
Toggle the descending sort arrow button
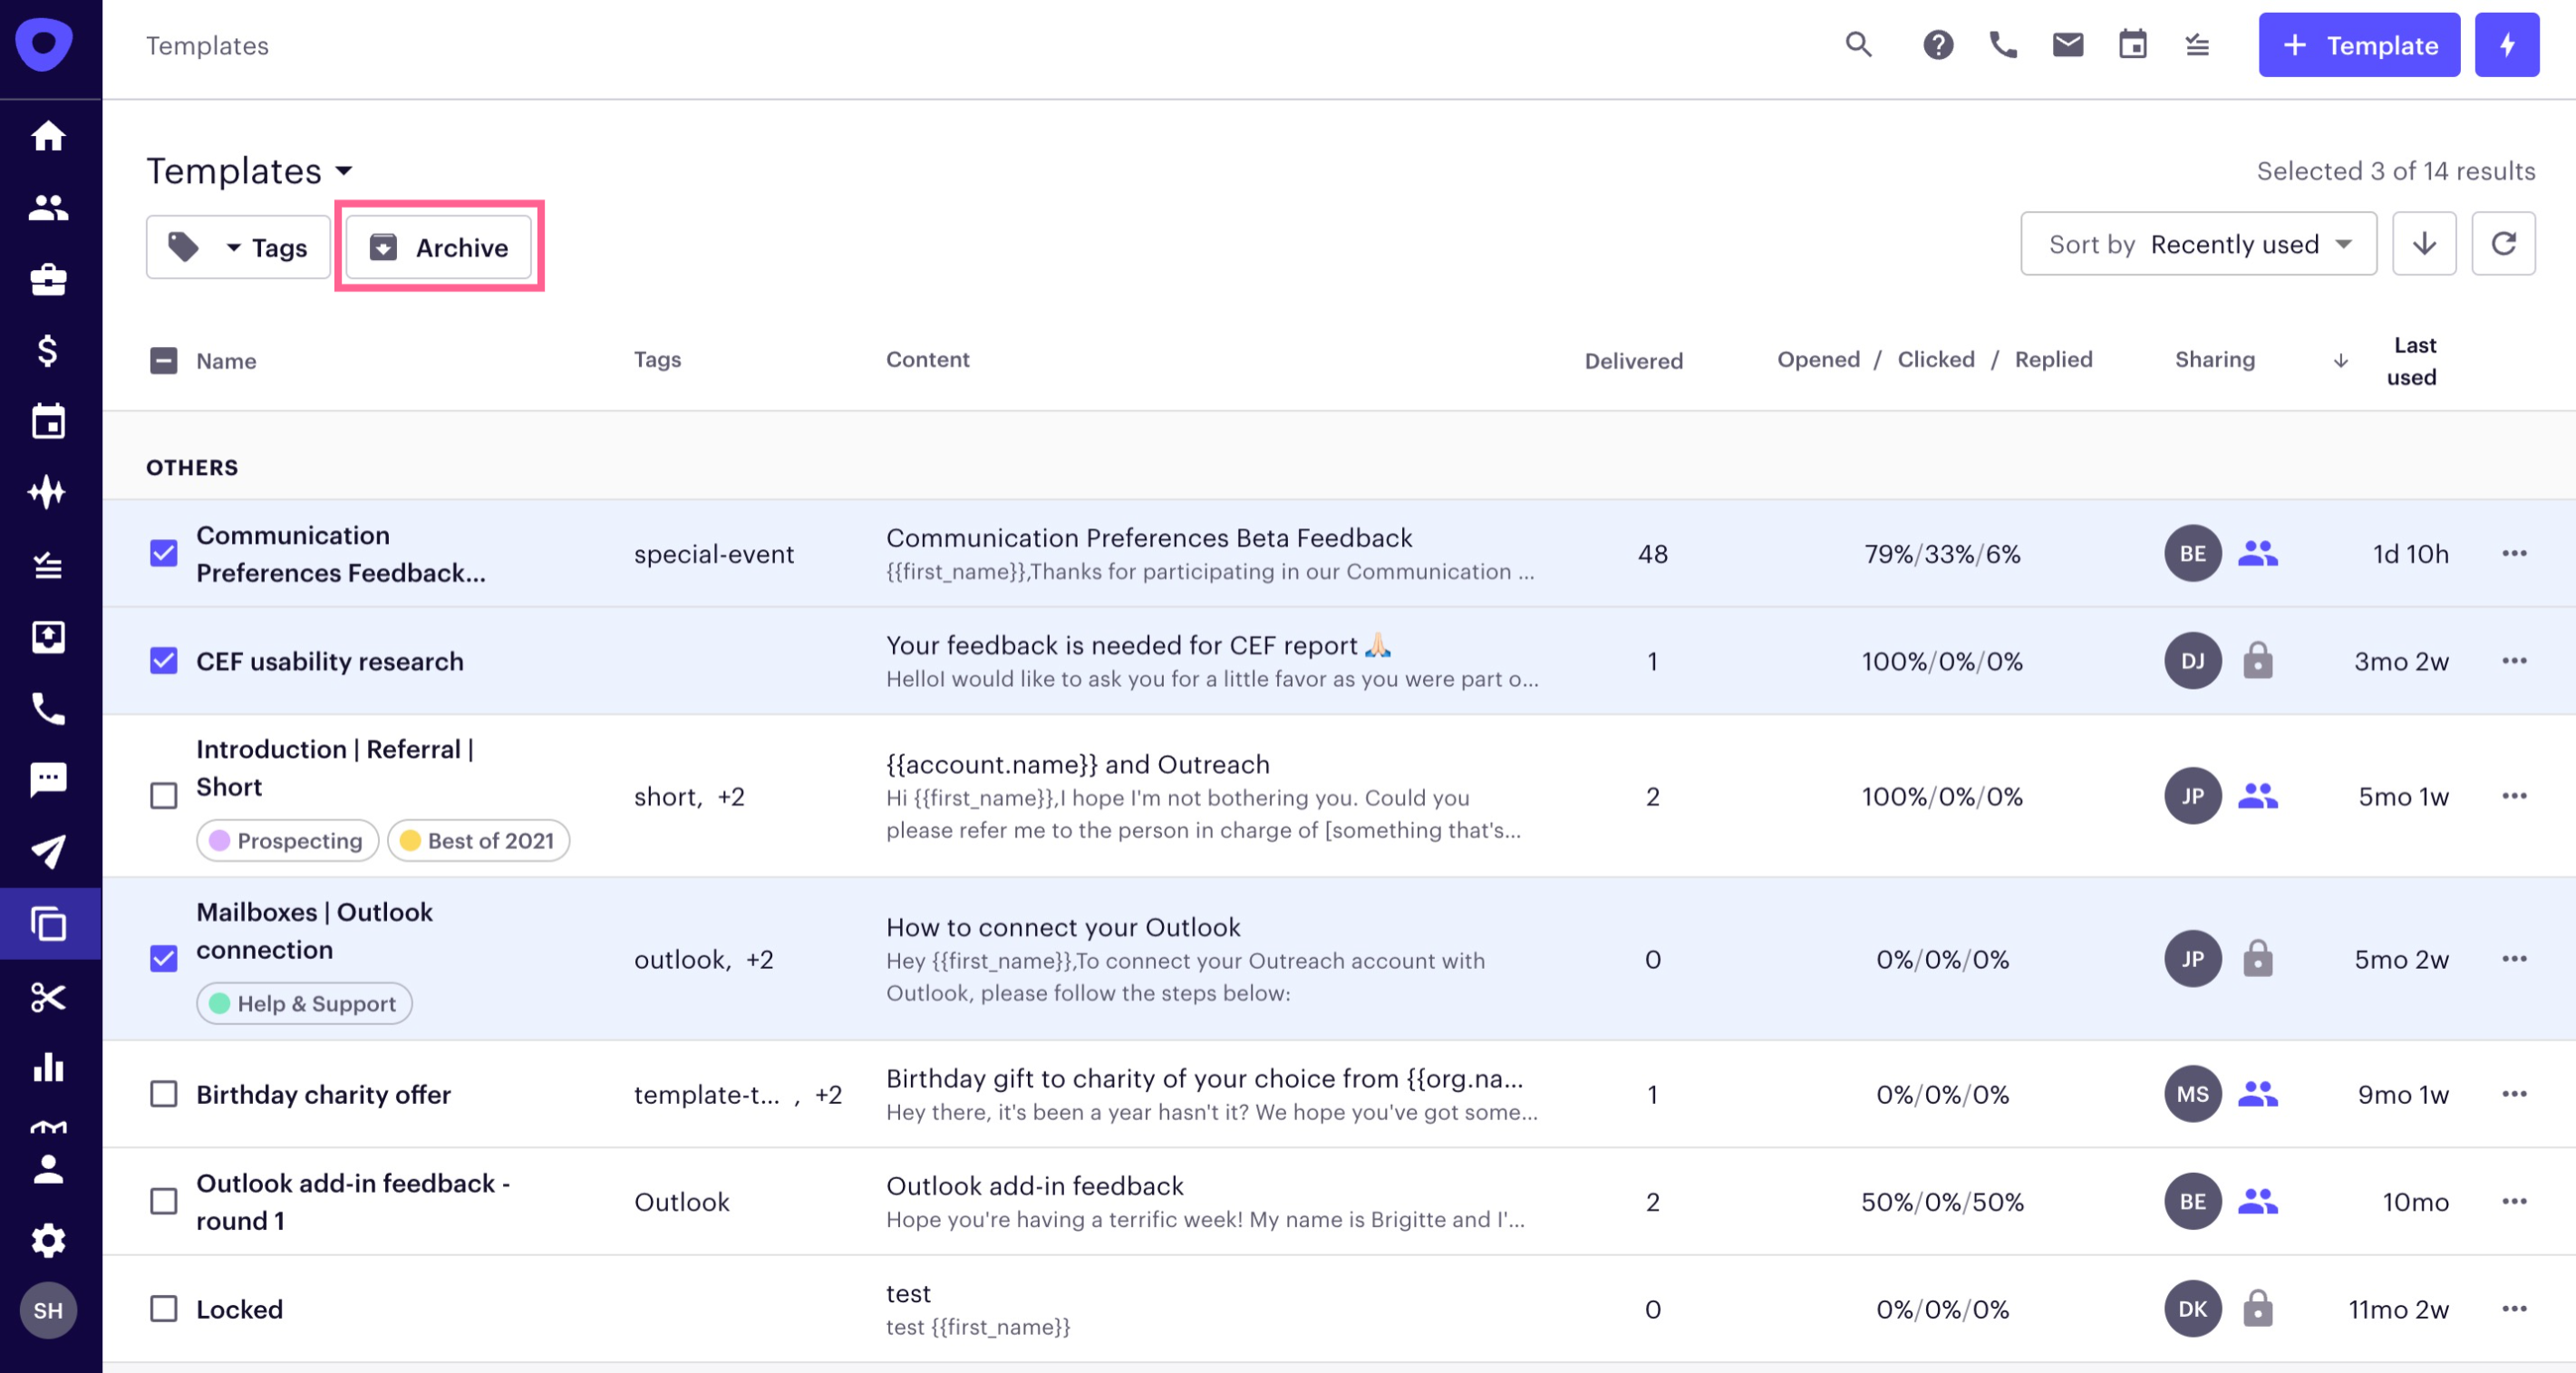pos(2423,244)
